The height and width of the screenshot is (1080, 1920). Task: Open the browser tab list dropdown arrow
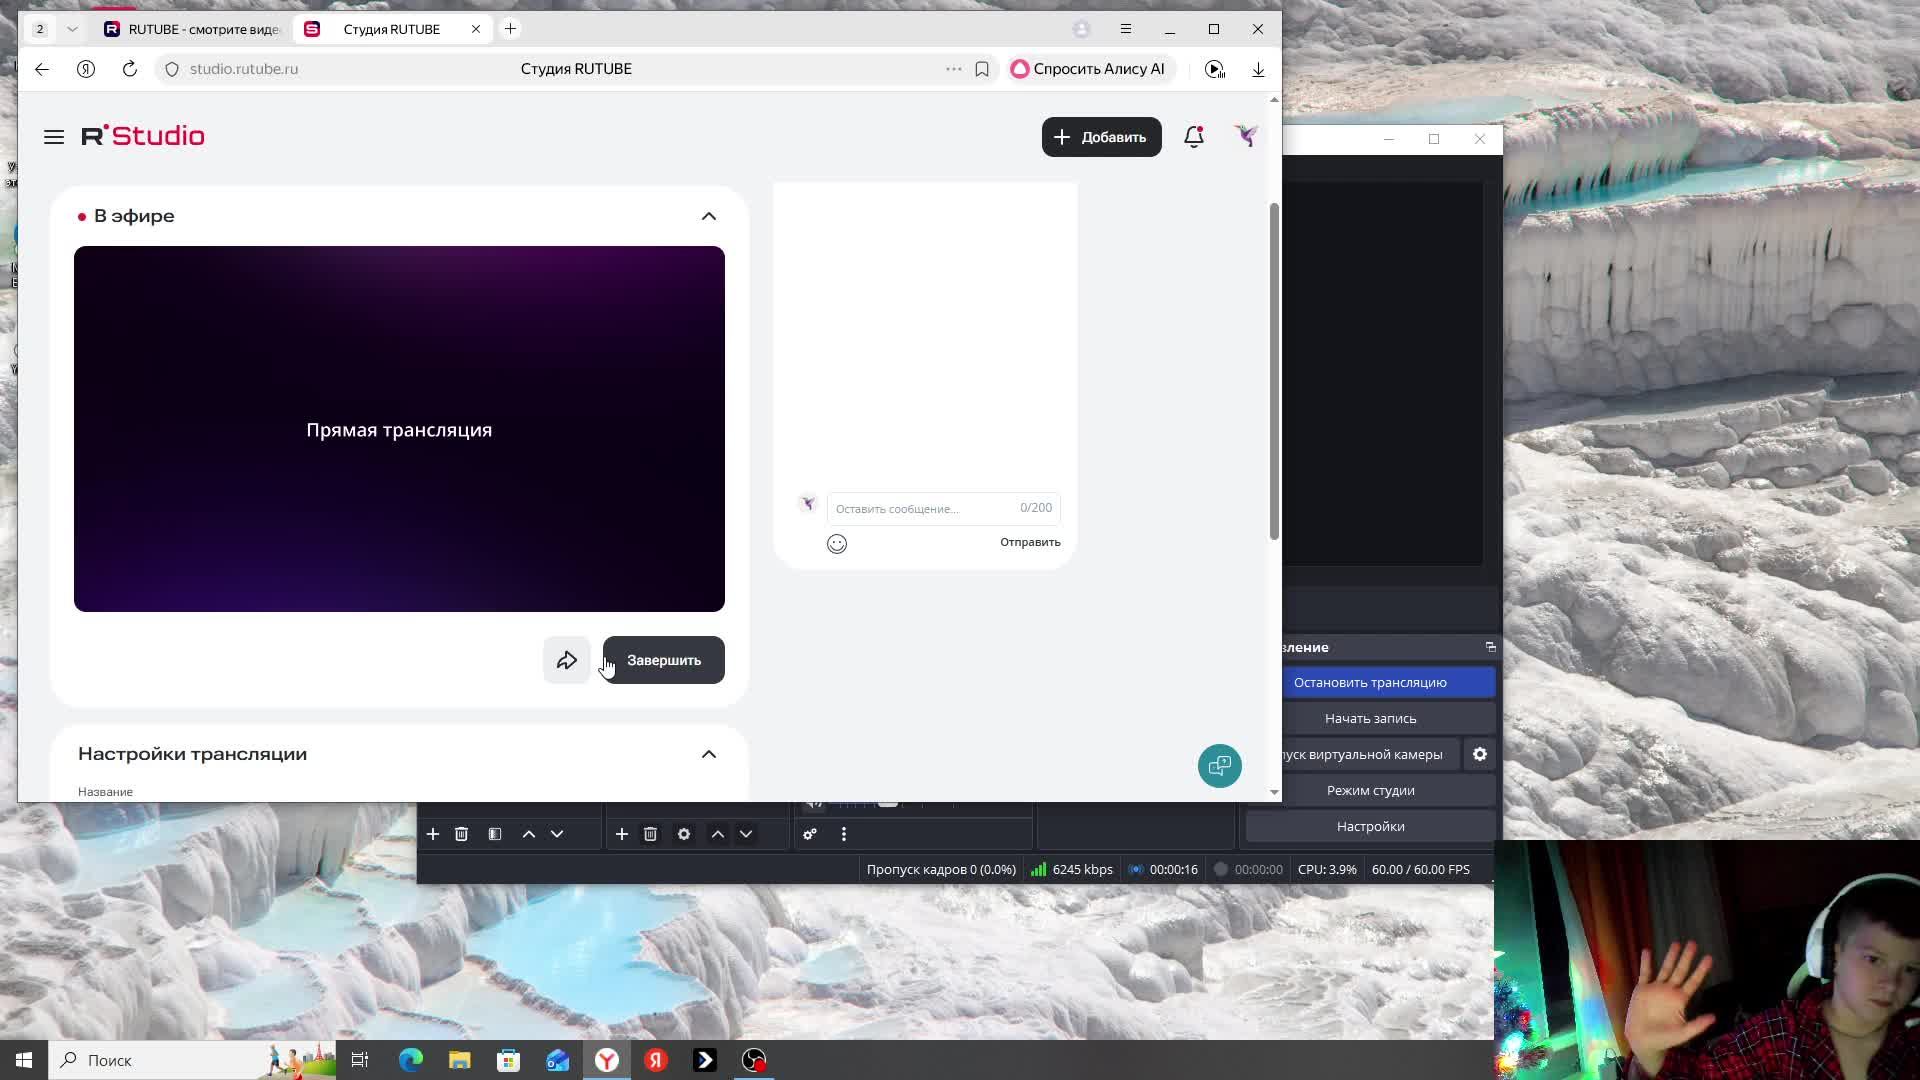pyautogui.click(x=72, y=29)
